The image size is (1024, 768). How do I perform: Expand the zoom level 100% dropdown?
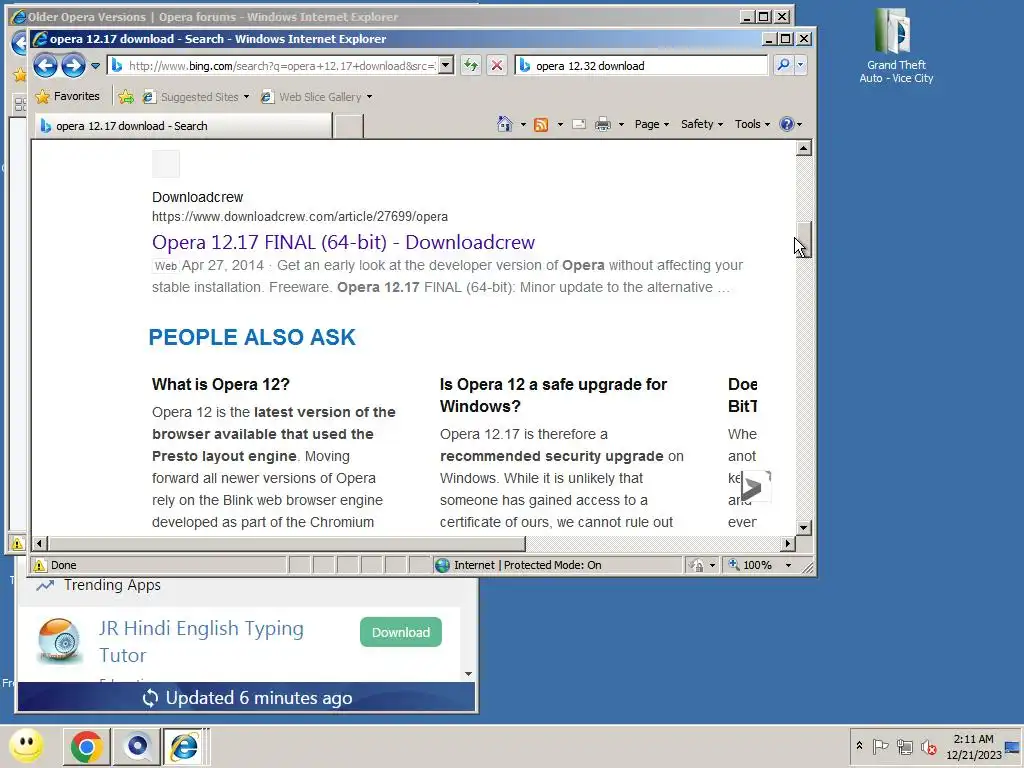788,566
